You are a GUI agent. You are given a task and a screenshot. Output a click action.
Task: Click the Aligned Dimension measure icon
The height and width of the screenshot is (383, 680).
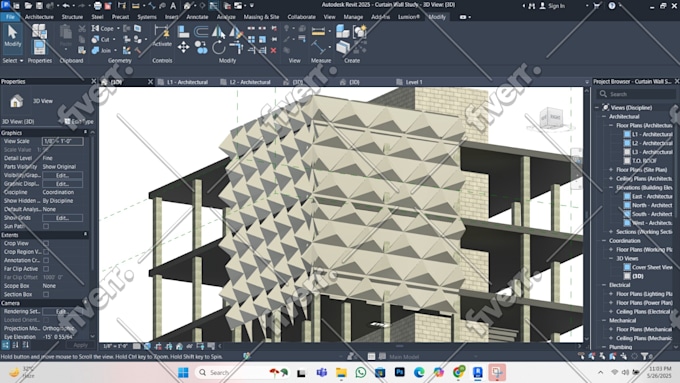[x=318, y=31]
